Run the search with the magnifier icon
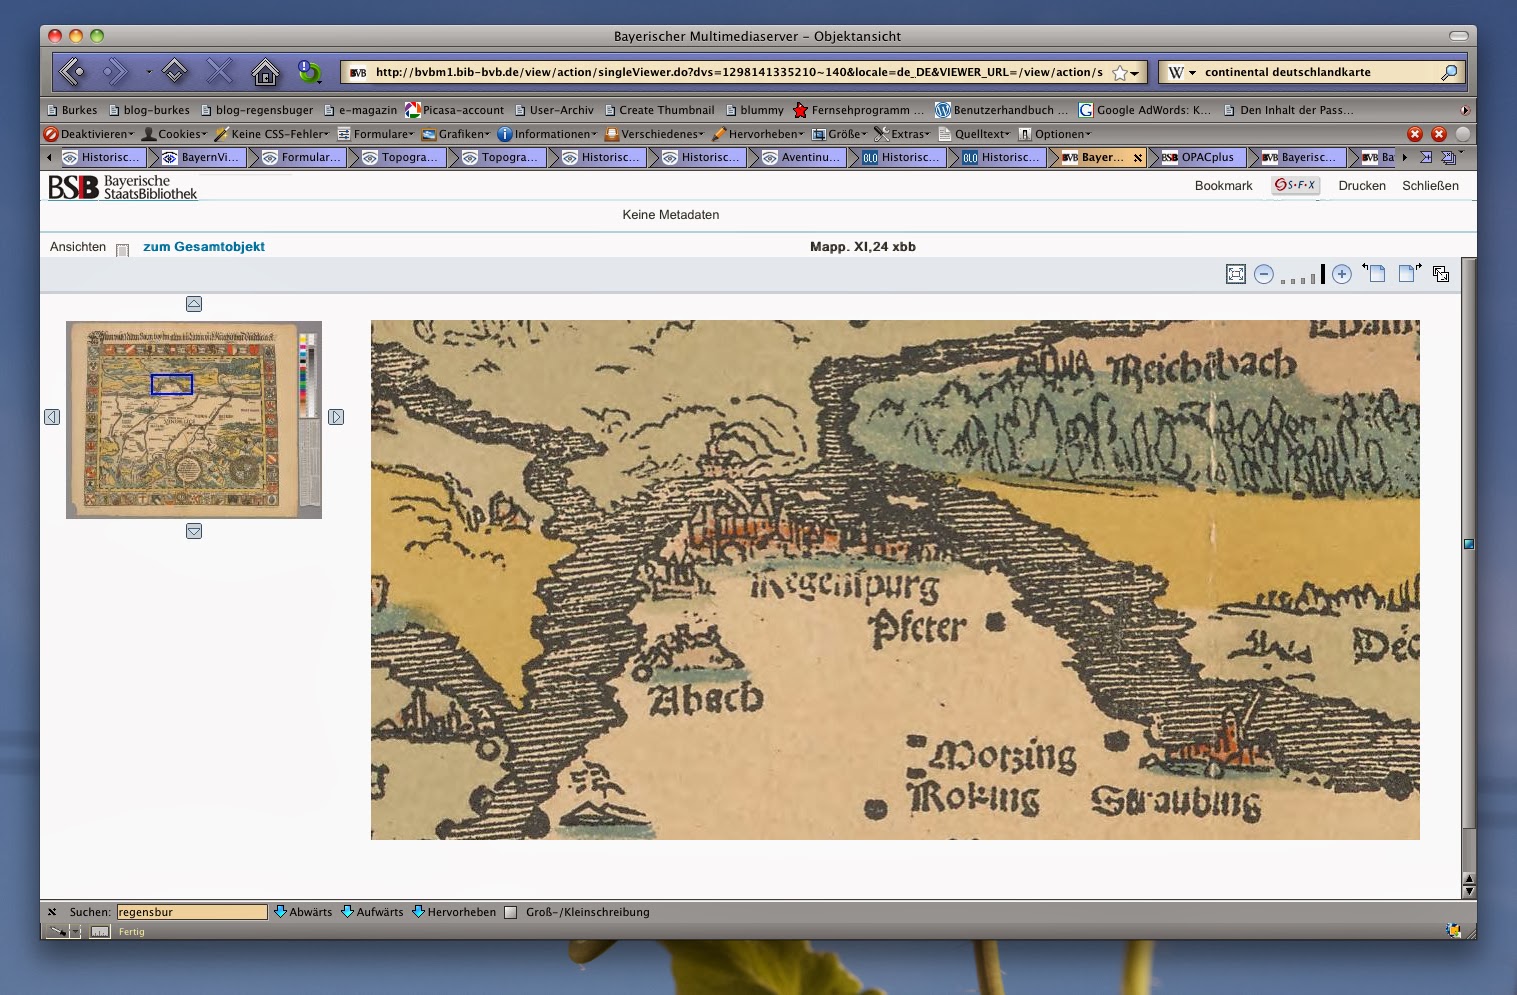The image size is (1517, 995). coord(1449,72)
